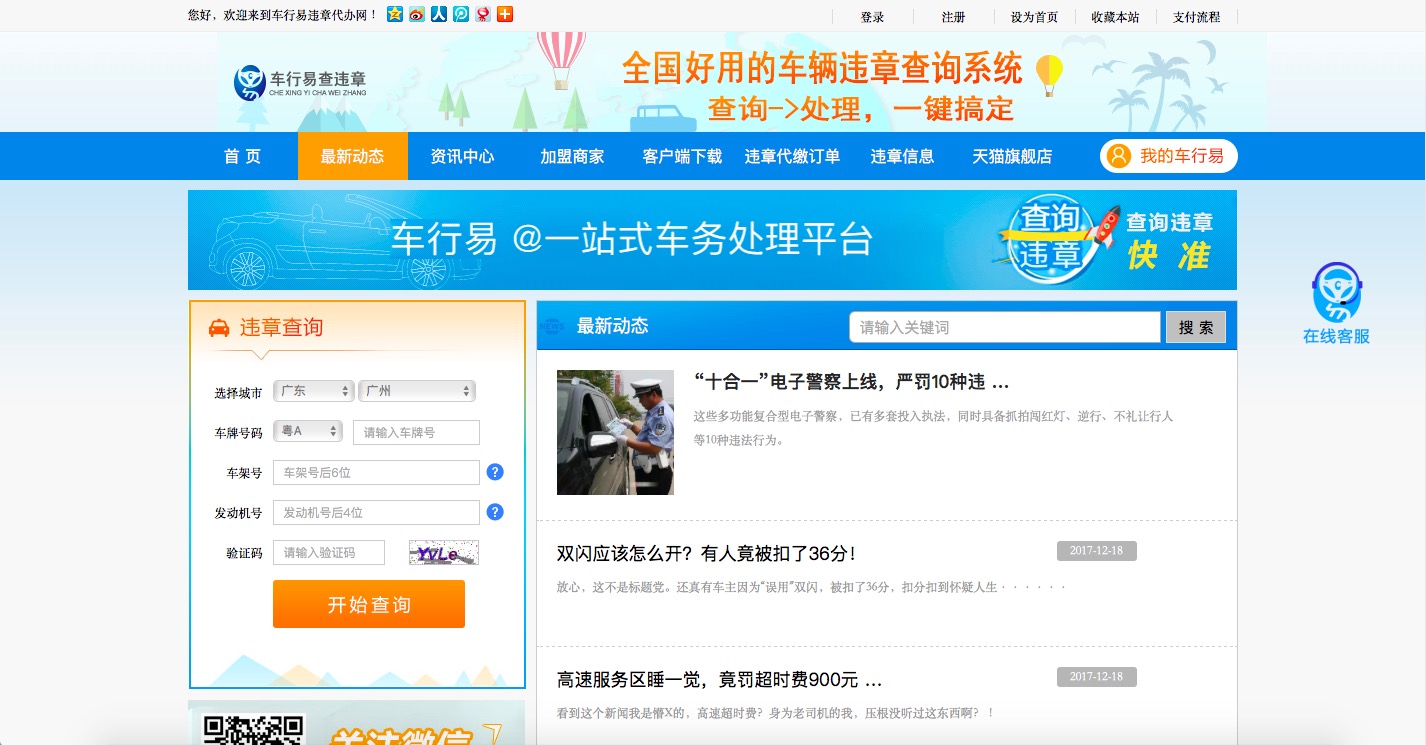
Task: Open the 资讯中心 menu item
Action: point(461,156)
